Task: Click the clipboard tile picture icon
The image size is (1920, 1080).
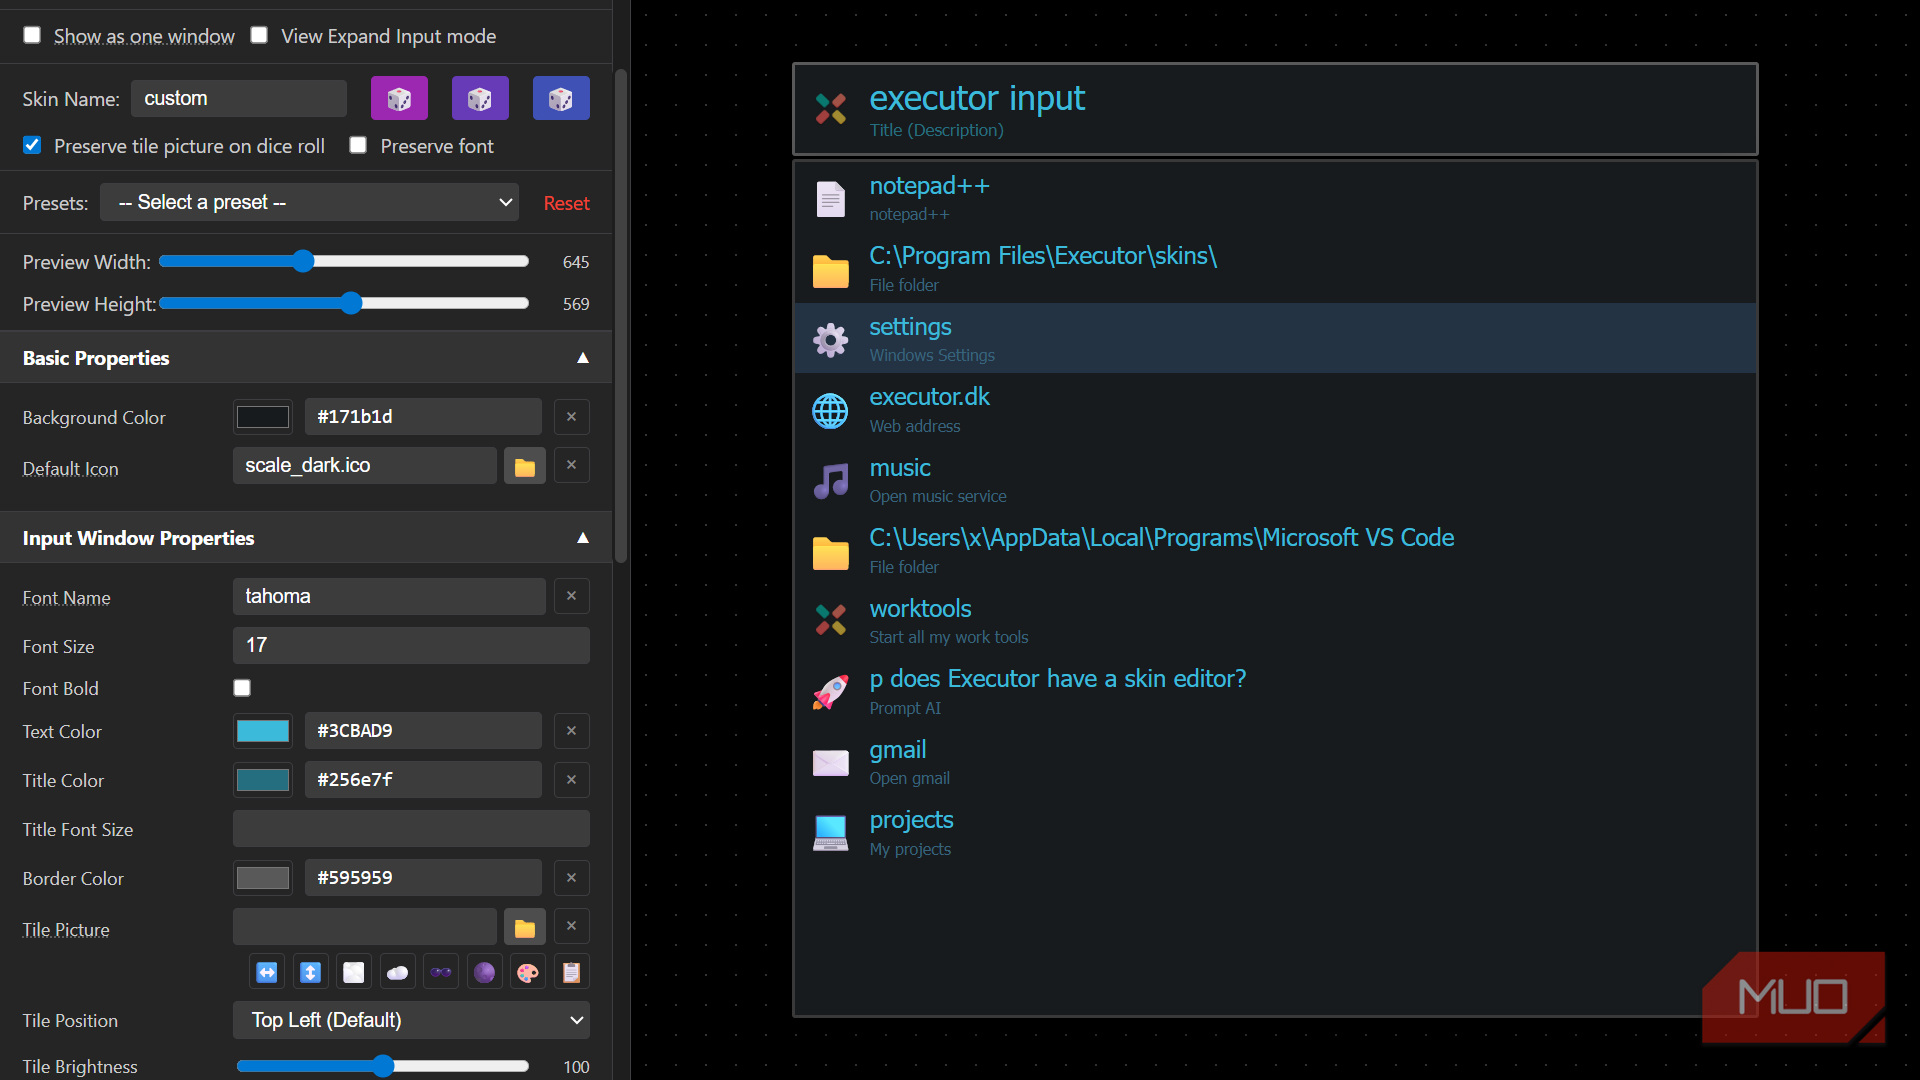Action: coord(571,972)
